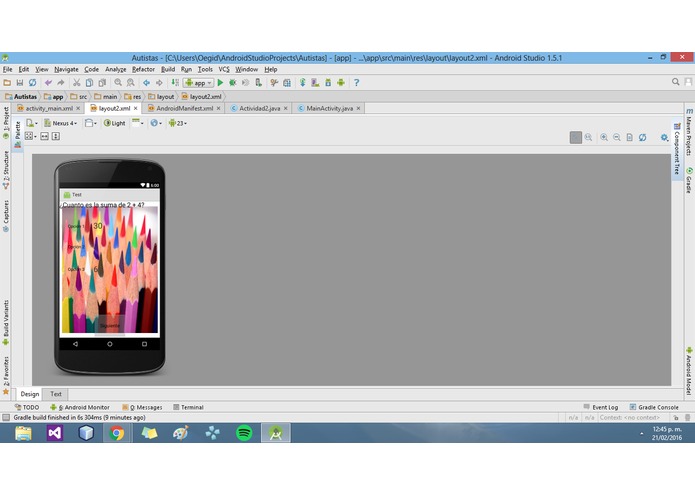Run the app with green play button
Image resolution: width=695 pixels, height=494 pixels.
point(220,82)
